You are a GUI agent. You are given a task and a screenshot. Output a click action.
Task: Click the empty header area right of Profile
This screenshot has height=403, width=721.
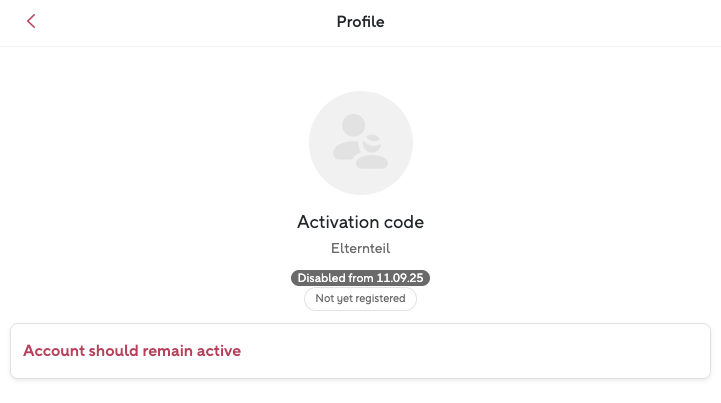[550, 22]
